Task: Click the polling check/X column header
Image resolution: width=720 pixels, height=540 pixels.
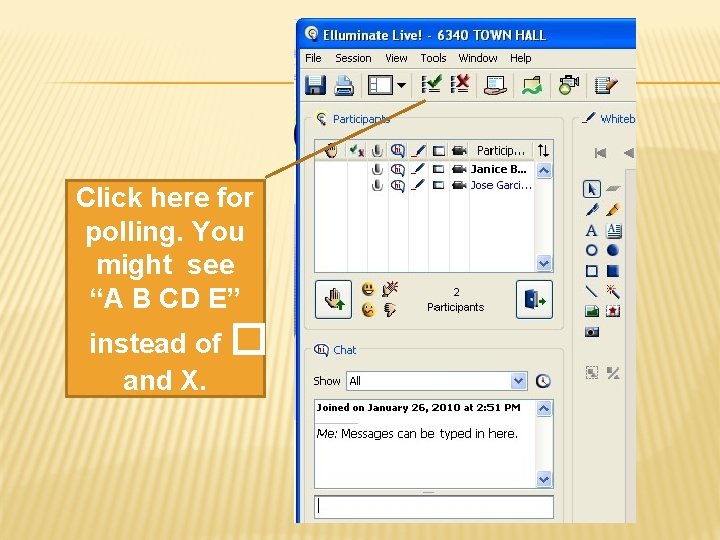Action: pos(357,151)
